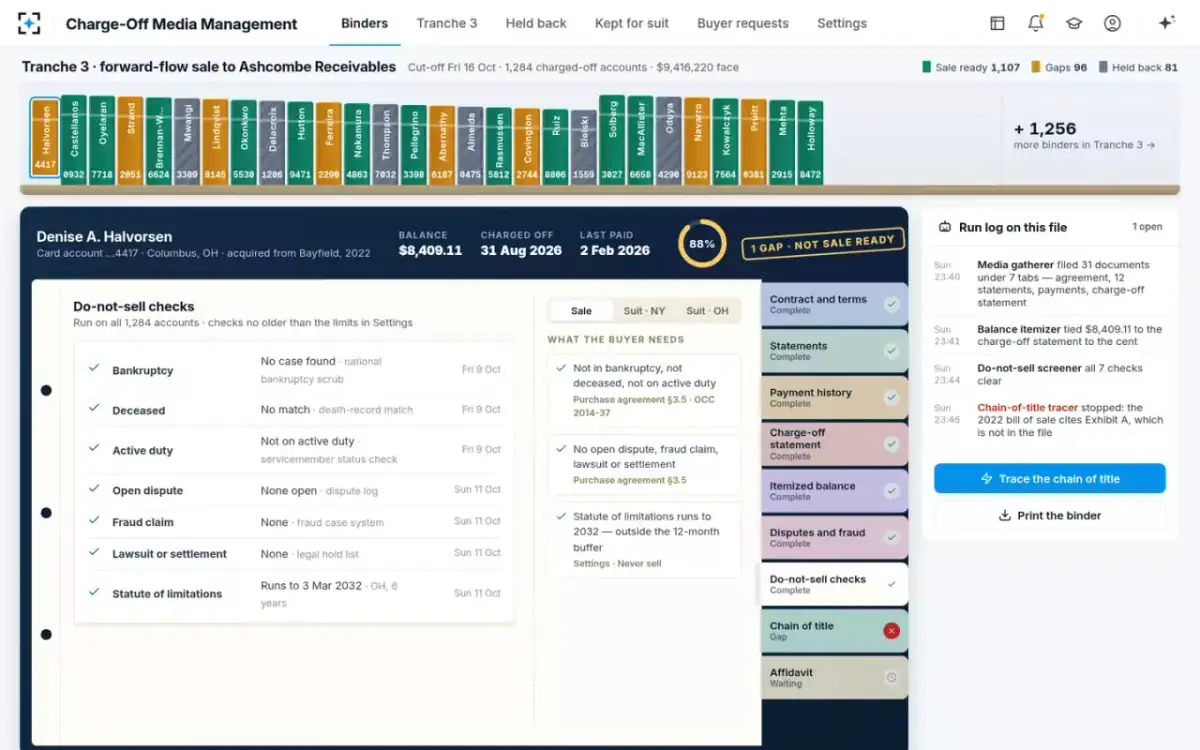Expand the 1 open run log indicator
The width and height of the screenshot is (1200, 750).
(1147, 227)
